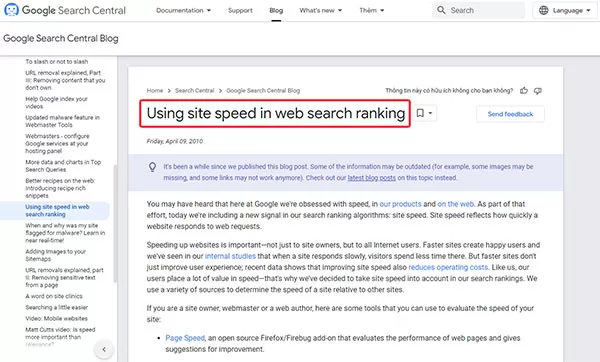Go to the Support tab

[x=240, y=10]
